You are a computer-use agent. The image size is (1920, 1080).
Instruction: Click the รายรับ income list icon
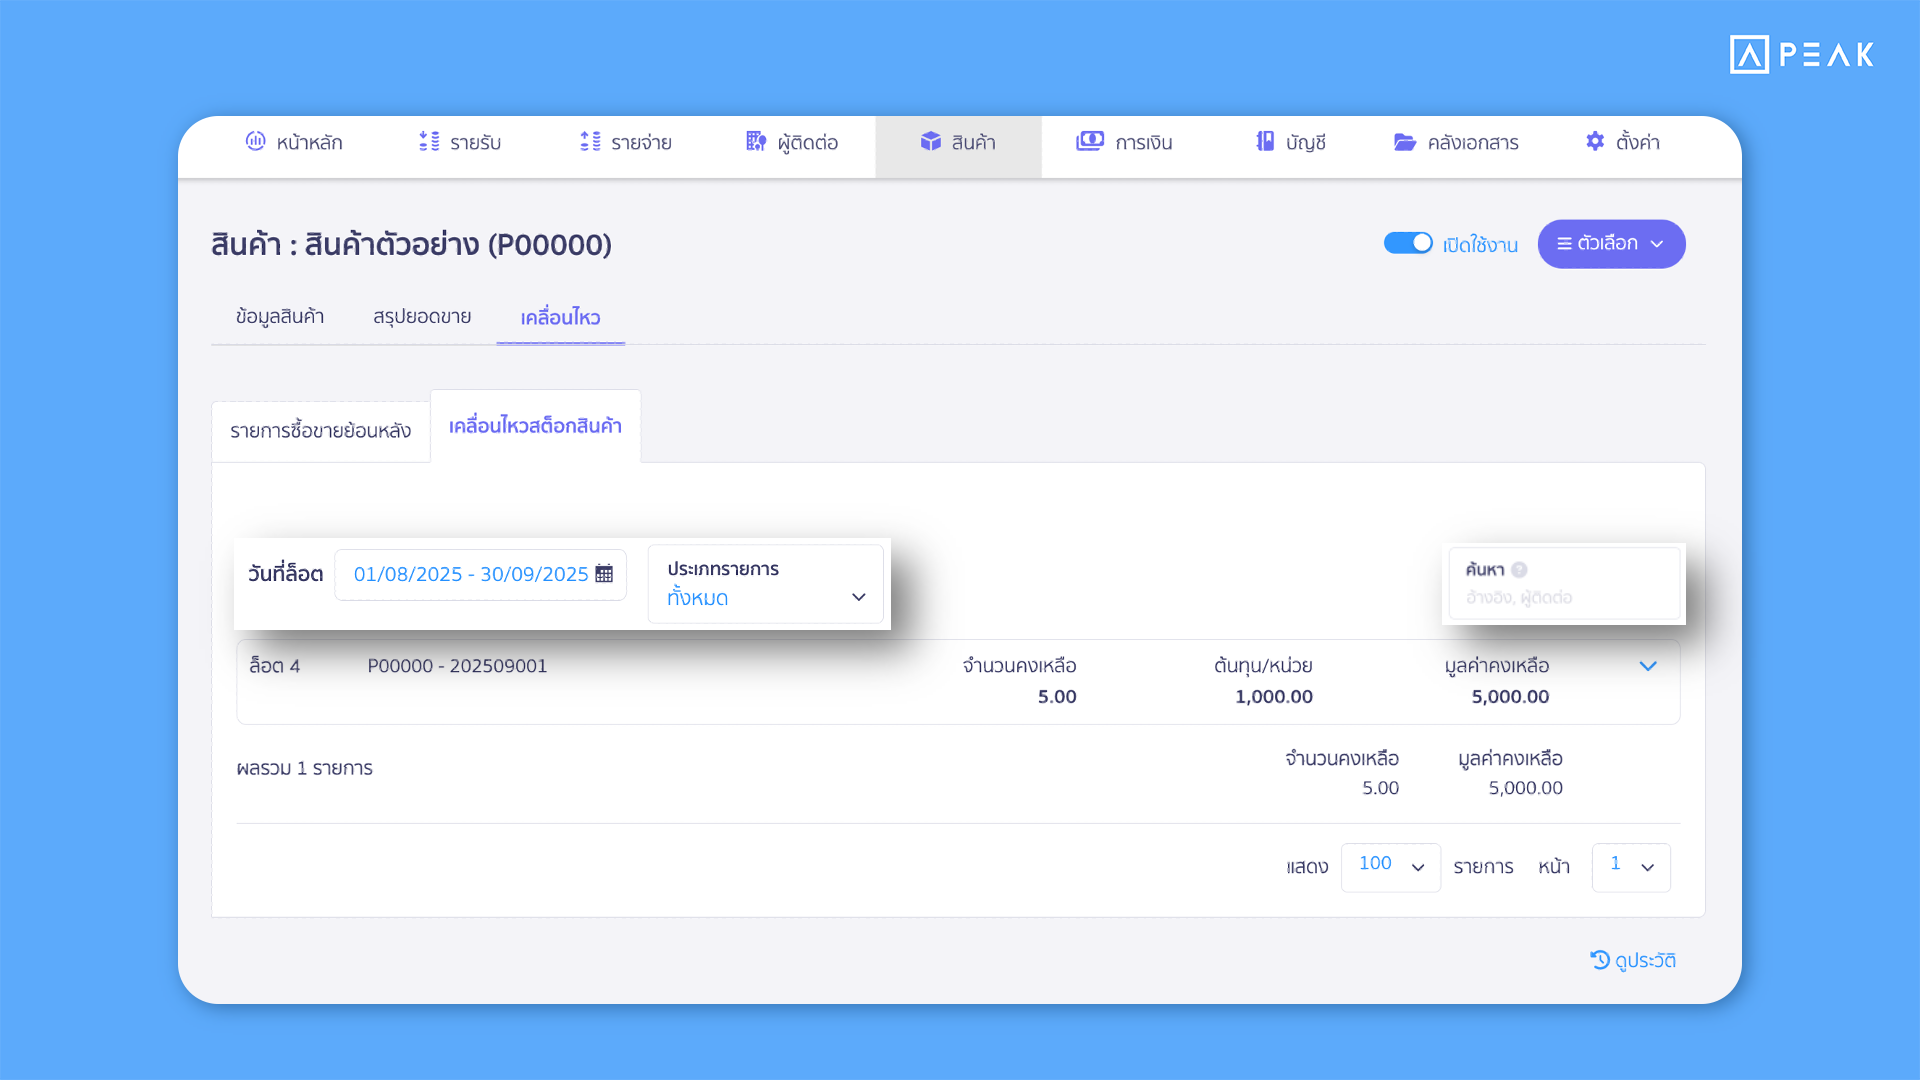click(x=429, y=141)
